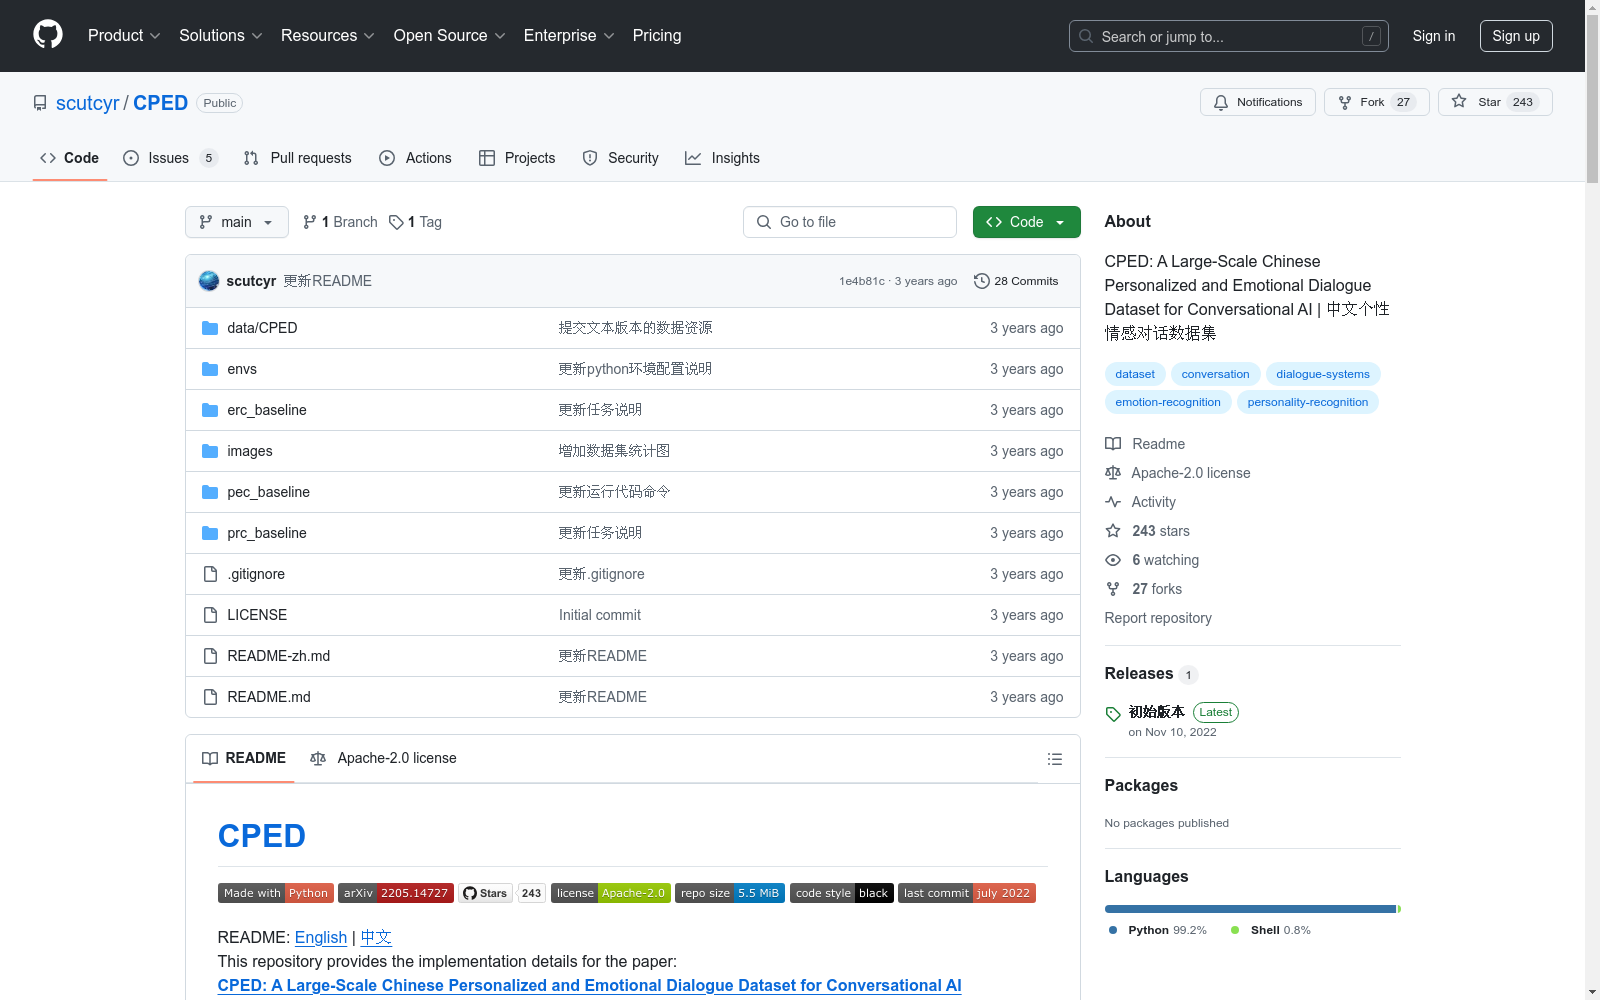Click the Made with Python badge
1600x1000 pixels.
(276, 893)
